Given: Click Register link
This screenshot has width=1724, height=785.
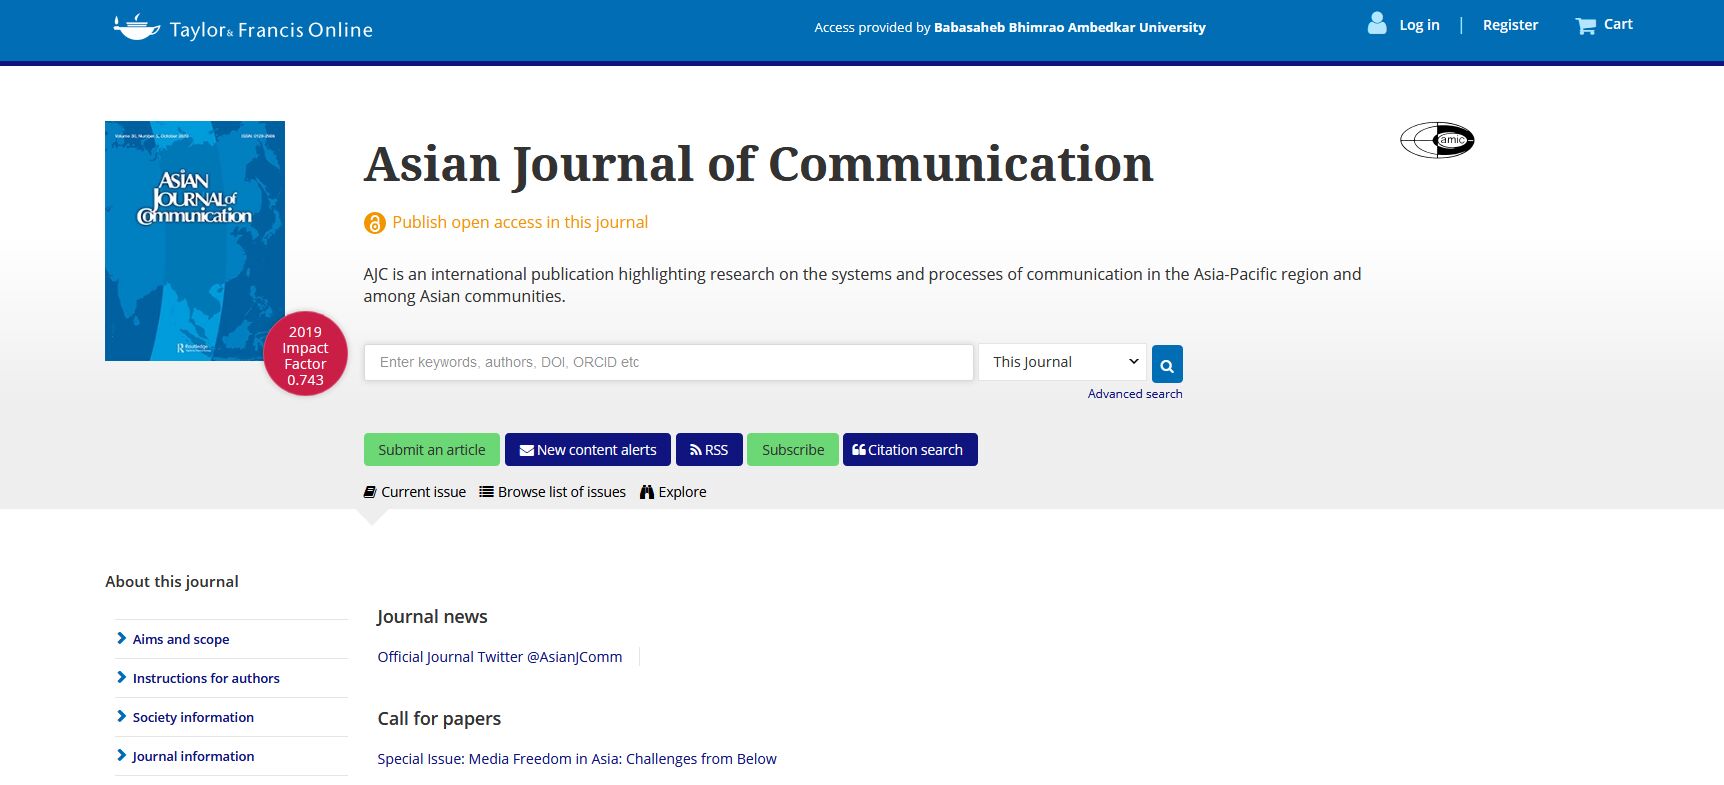Looking at the screenshot, I should [1510, 25].
